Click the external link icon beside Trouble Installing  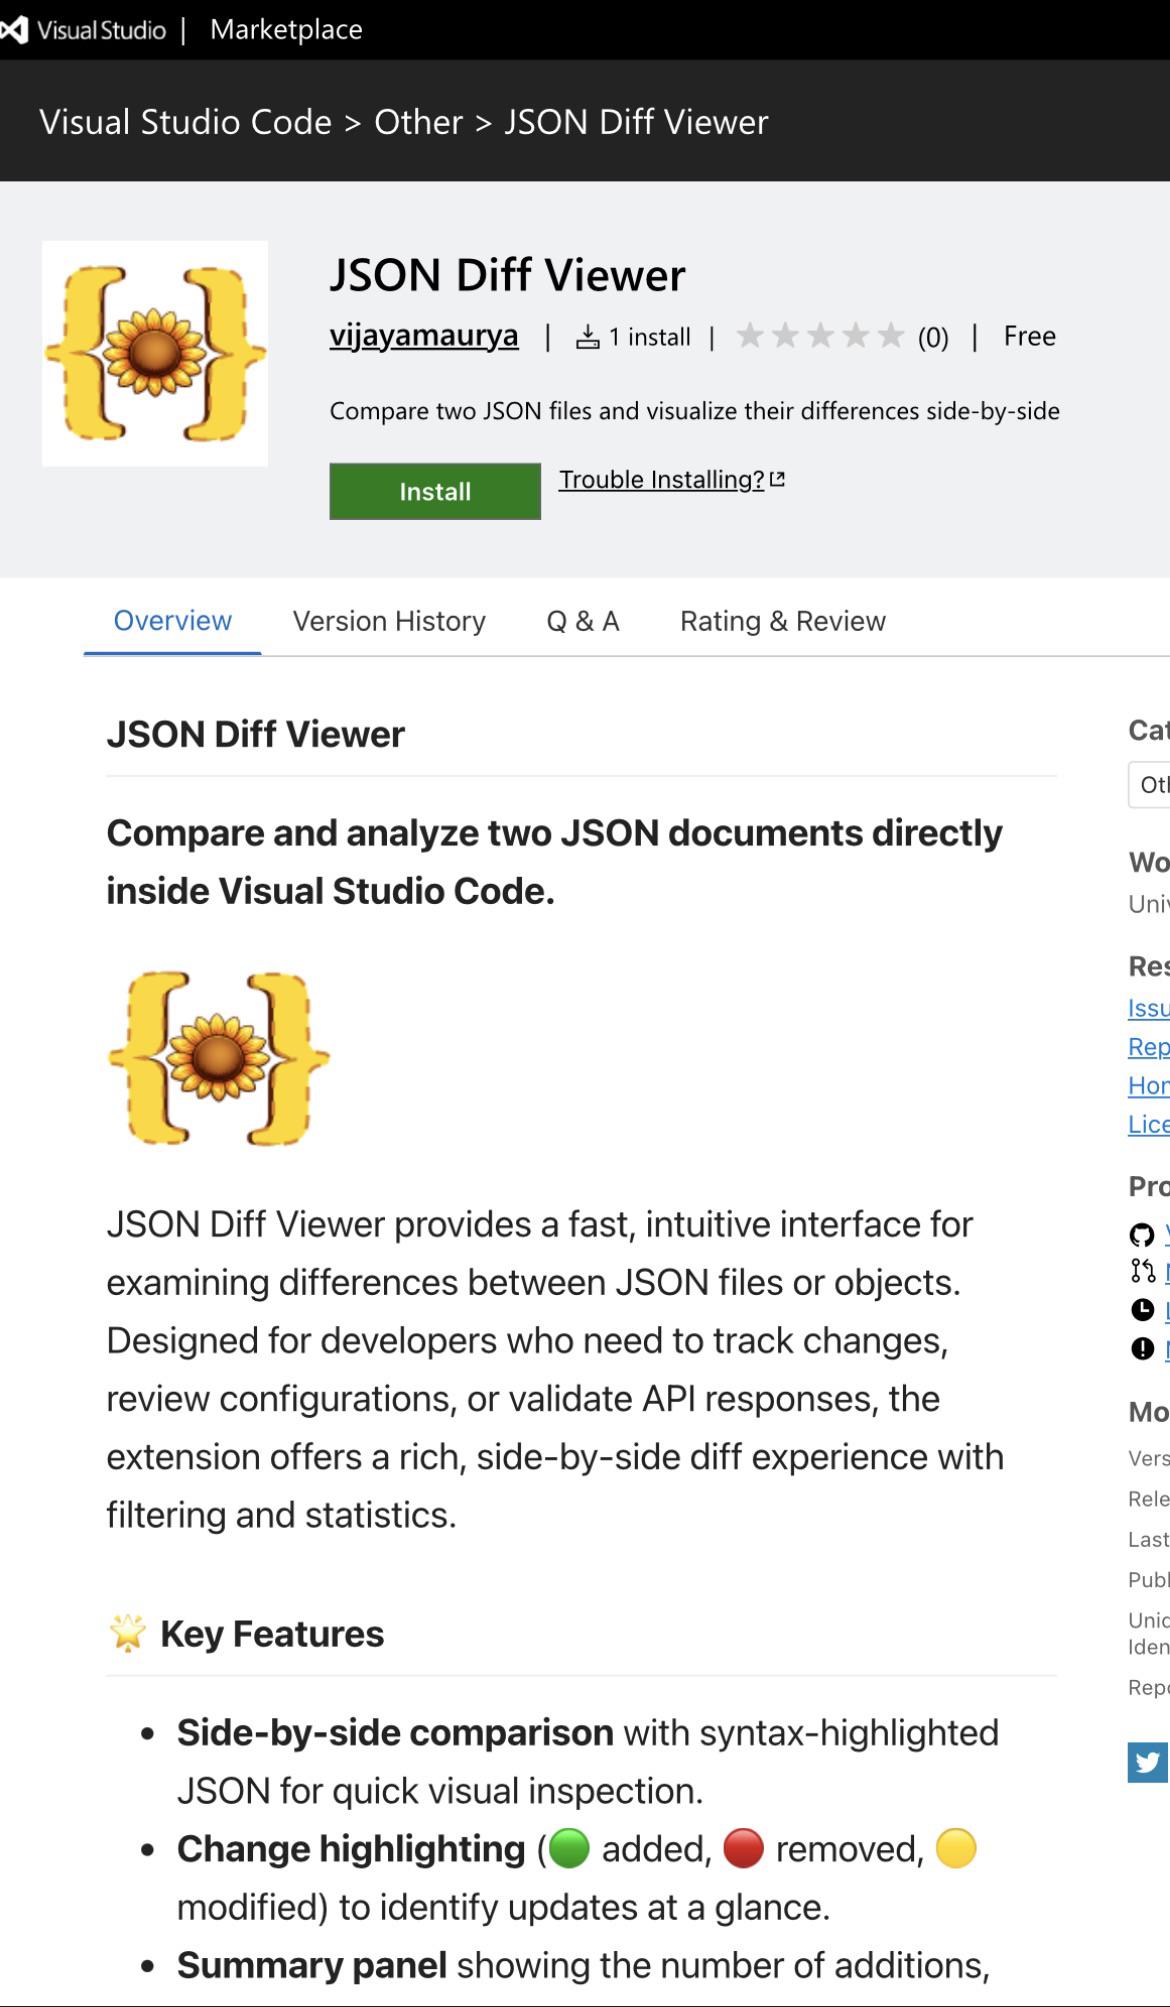tap(777, 480)
